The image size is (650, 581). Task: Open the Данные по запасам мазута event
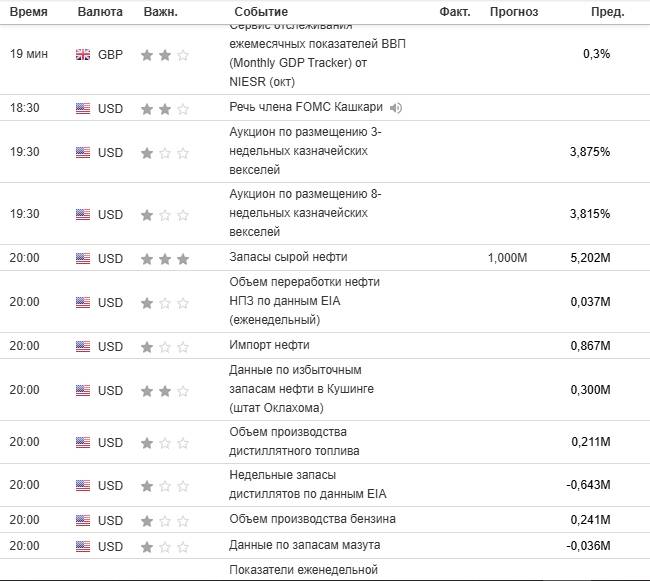coord(304,545)
